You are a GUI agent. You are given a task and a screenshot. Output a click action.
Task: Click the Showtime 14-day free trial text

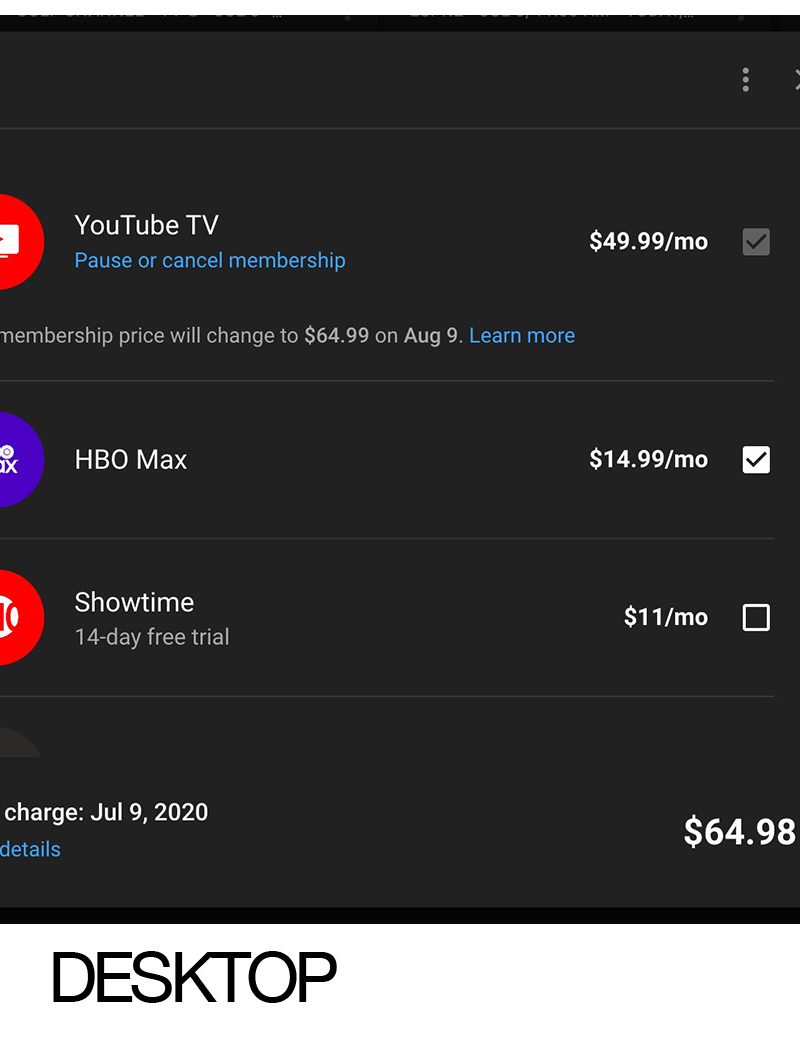[x=152, y=637]
